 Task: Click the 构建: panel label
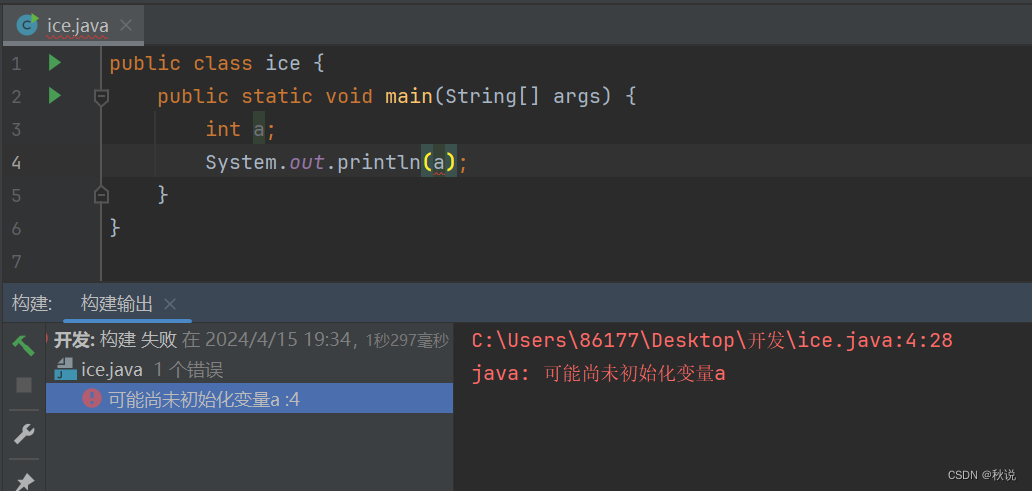pos(32,303)
